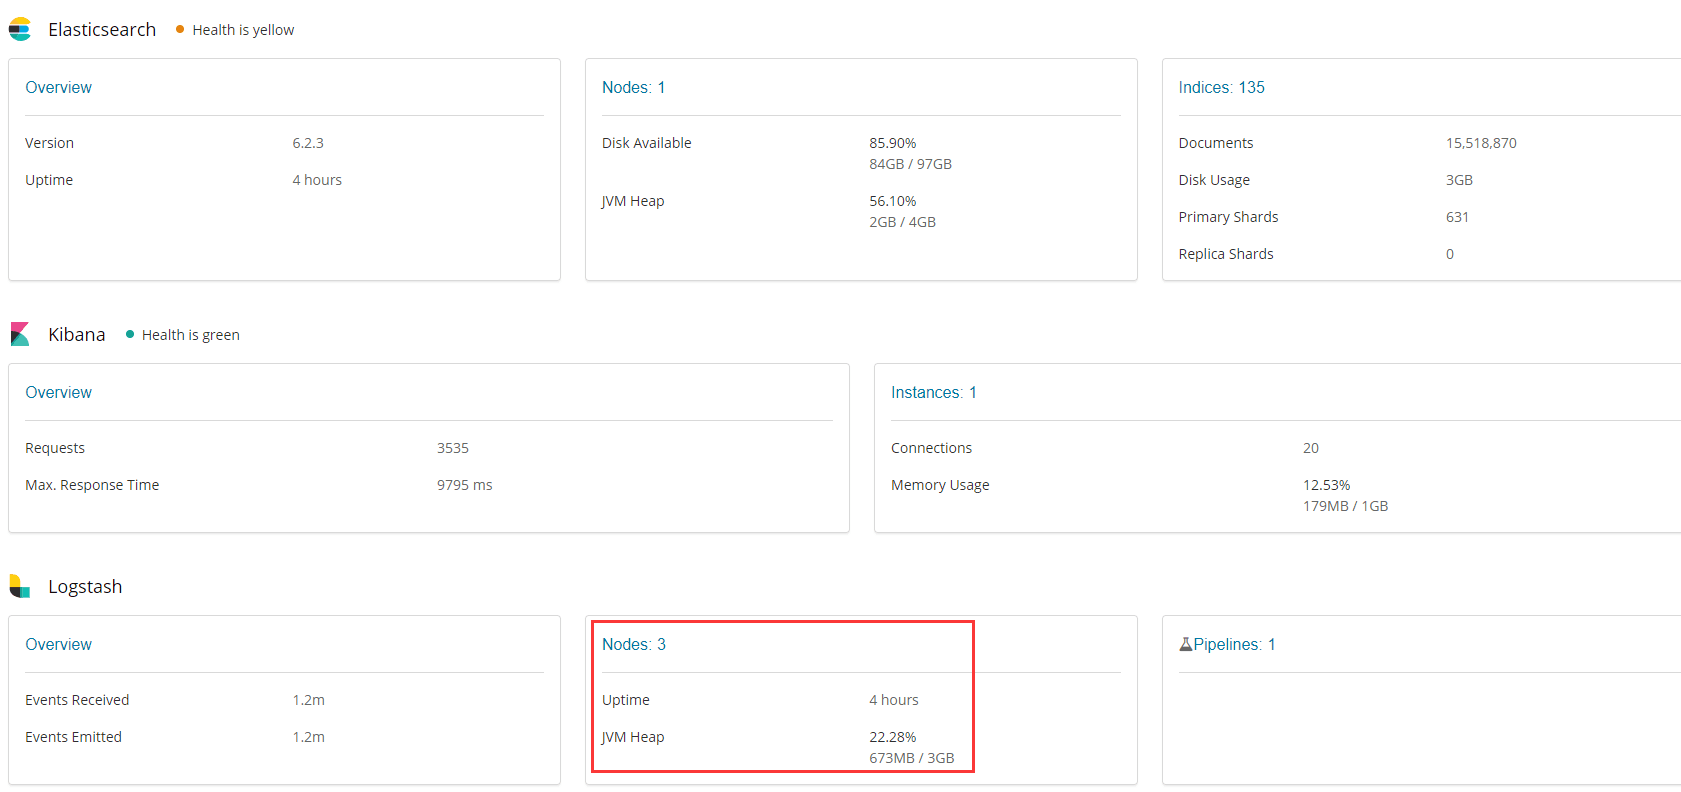The image size is (1681, 792).
Task: Click the Kibana section heading
Action: click(77, 334)
